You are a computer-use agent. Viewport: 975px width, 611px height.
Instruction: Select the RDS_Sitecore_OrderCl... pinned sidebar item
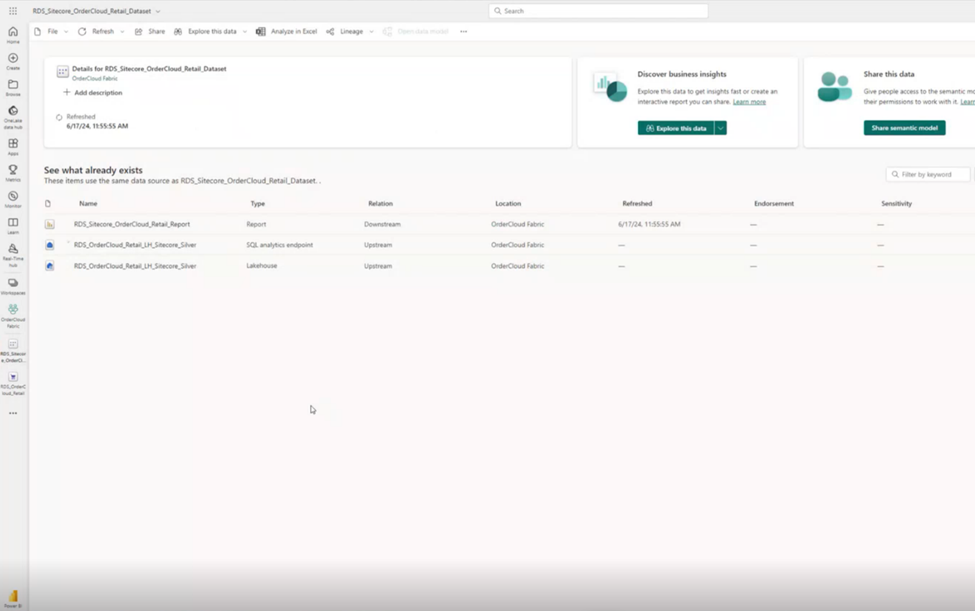13,351
